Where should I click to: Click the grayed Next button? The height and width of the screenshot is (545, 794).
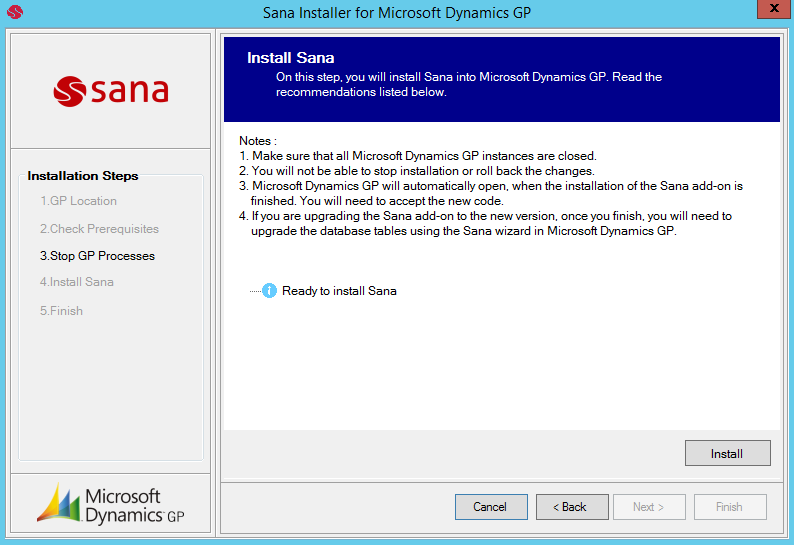point(649,507)
